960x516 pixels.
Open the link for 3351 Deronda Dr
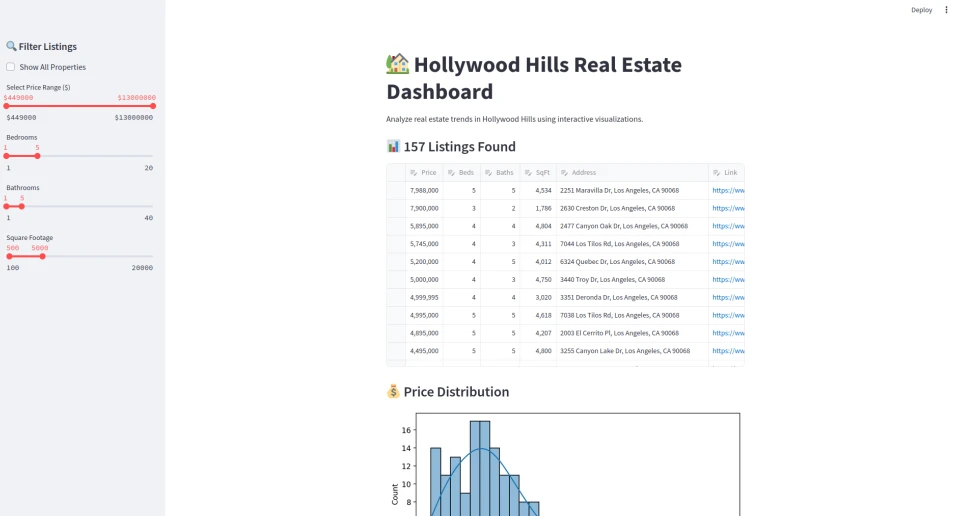tap(728, 297)
